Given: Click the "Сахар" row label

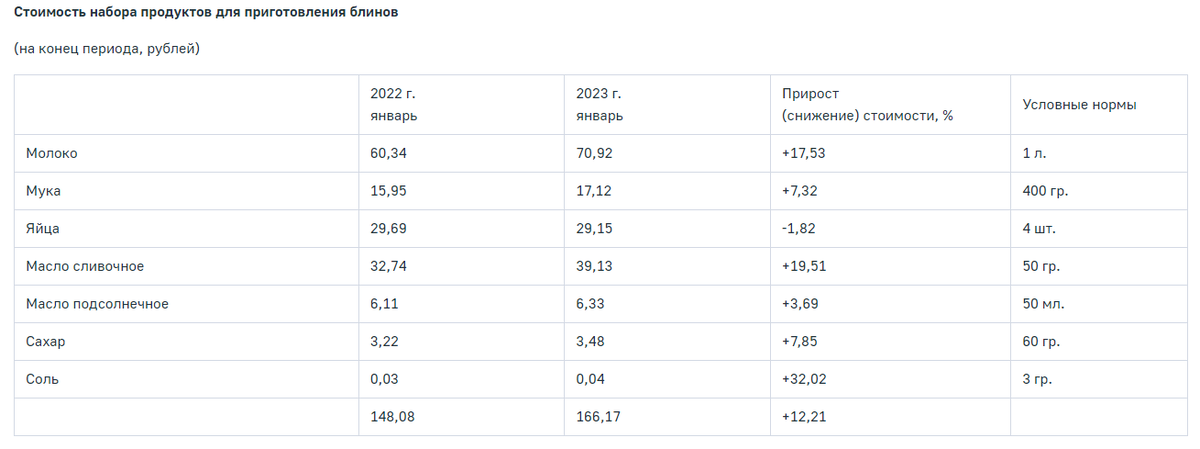Looking at the screenshot, I should [46, 342].
